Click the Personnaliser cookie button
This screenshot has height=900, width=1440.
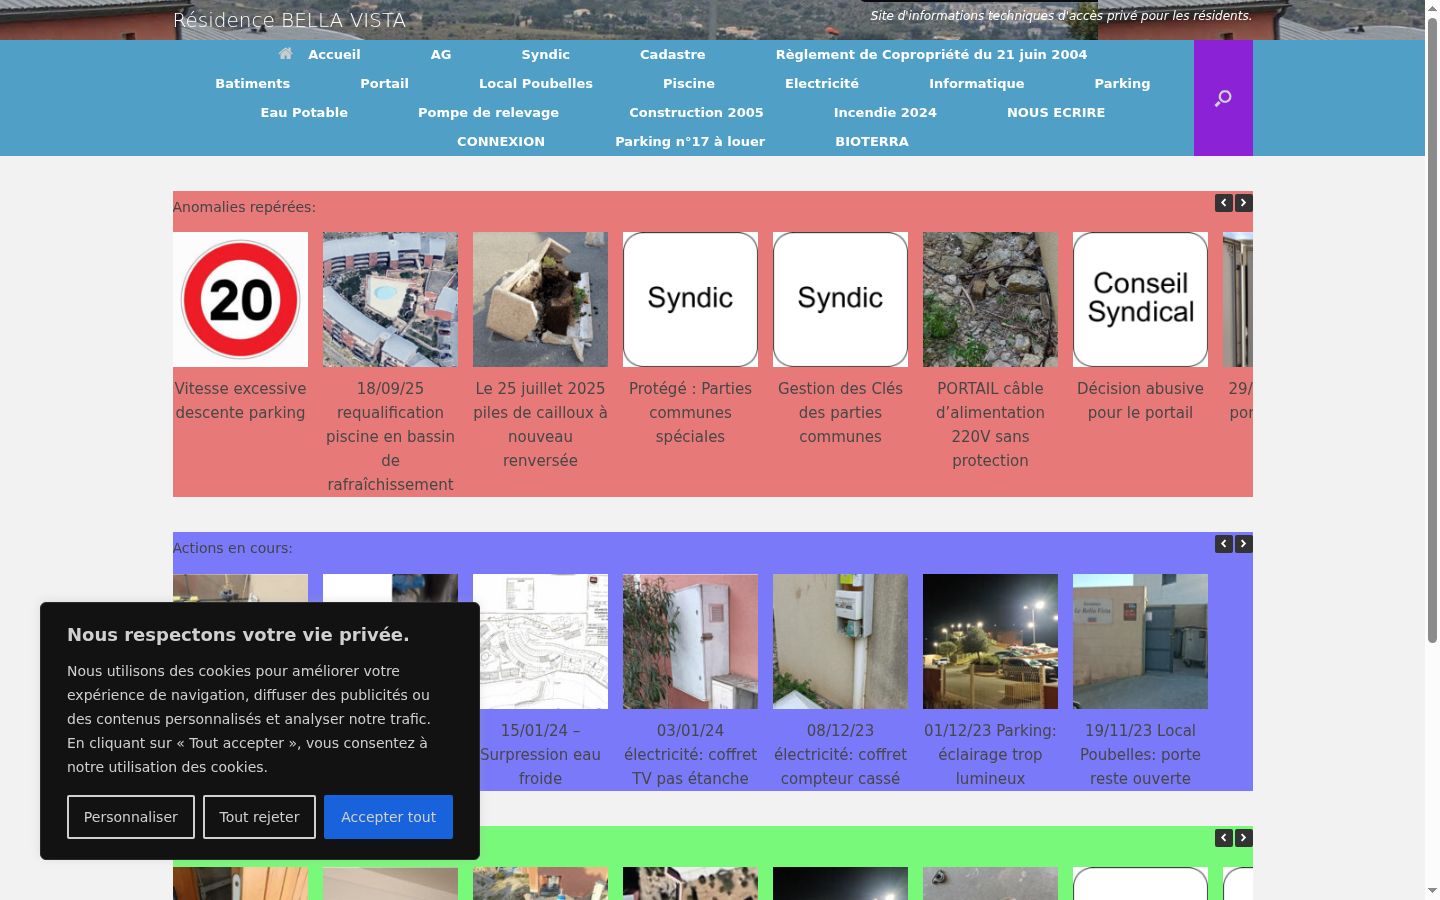(x=131, y=817)
